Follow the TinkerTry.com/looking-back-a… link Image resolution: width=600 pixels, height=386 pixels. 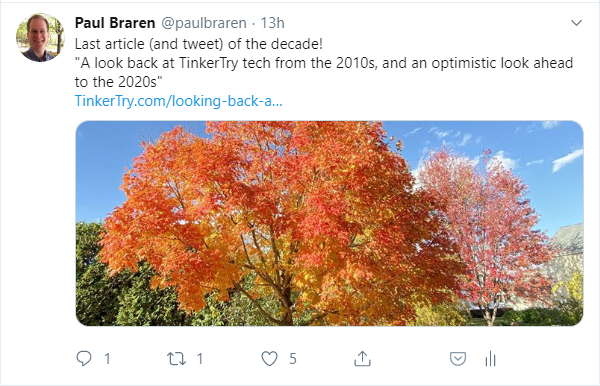(x=179, y=101)
